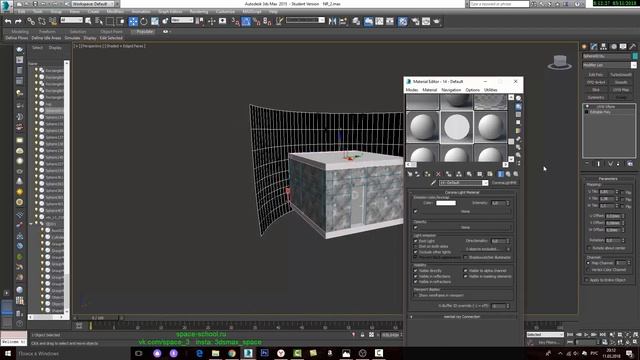
Task: Click the Redo arrow in main toolbar
Action: (18, 21)
